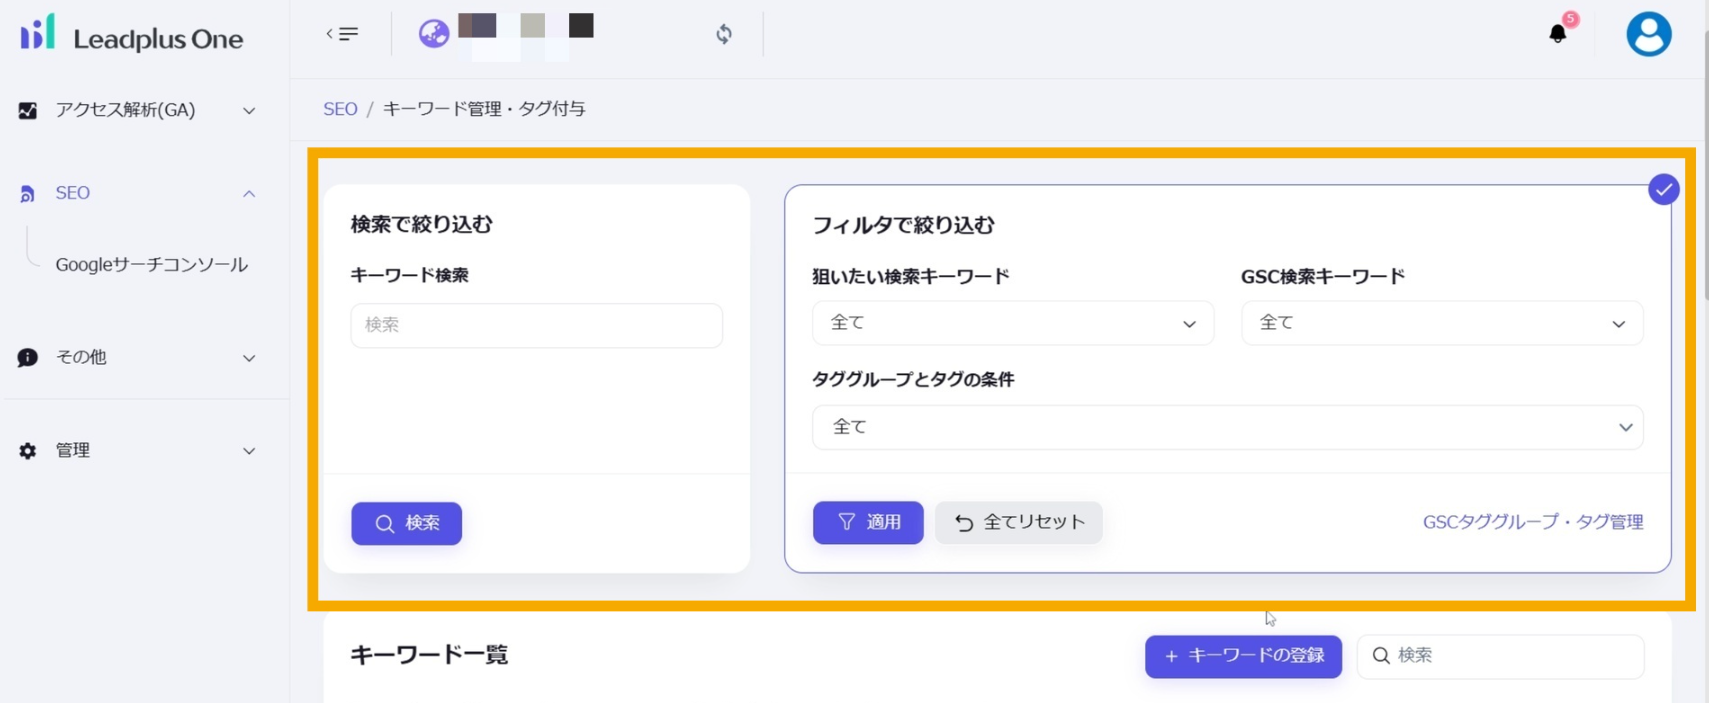
Task: Open the GSC検索キーワード dropdown
Action: 1441,323
